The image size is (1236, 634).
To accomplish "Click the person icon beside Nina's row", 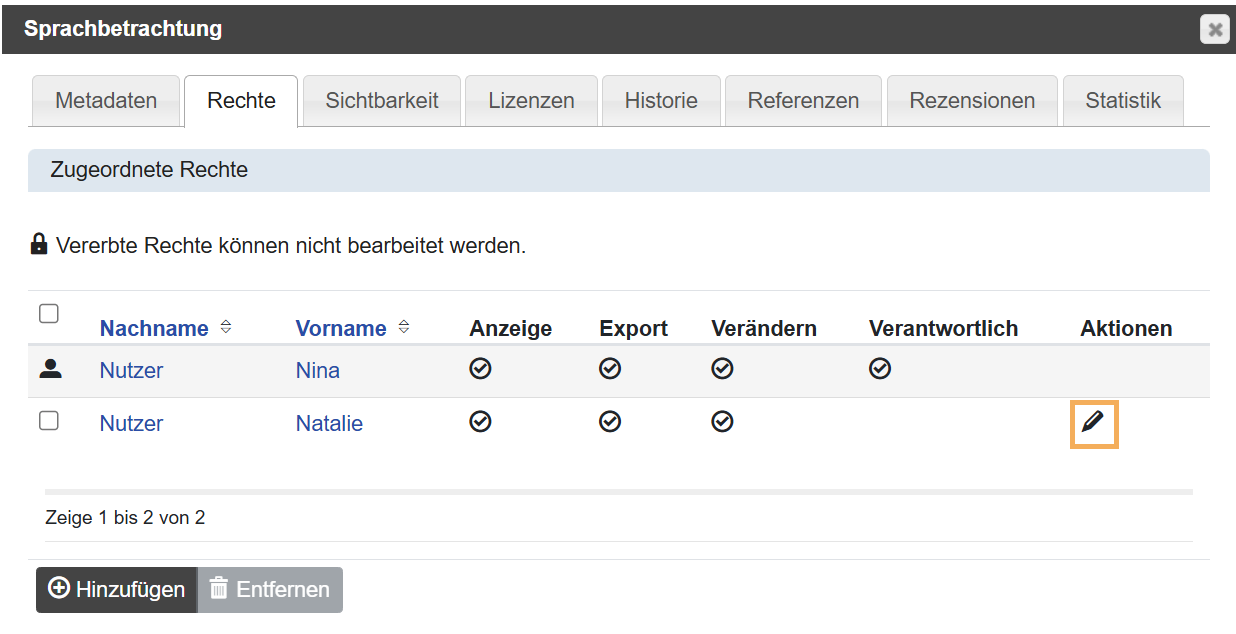I will coord(49,369).
